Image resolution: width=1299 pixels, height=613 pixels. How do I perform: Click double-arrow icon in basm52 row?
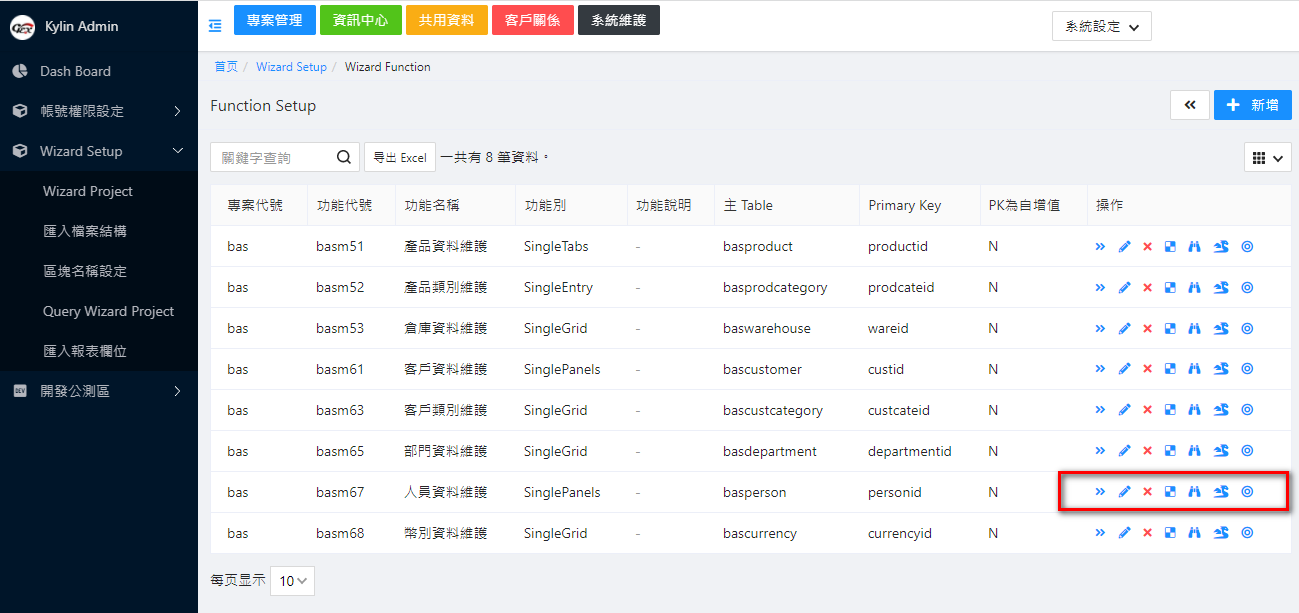point(1100,287)
